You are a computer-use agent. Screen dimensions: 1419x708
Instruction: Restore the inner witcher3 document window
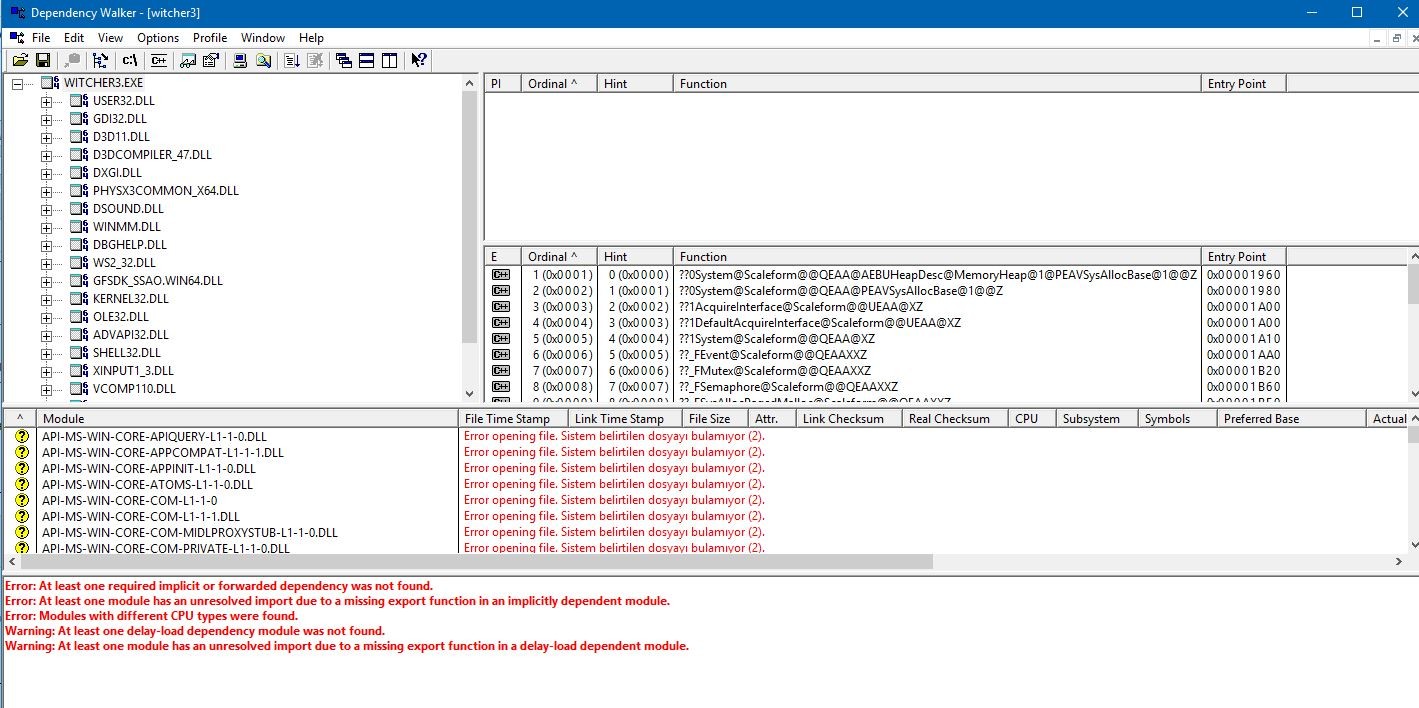(1396, 38)
